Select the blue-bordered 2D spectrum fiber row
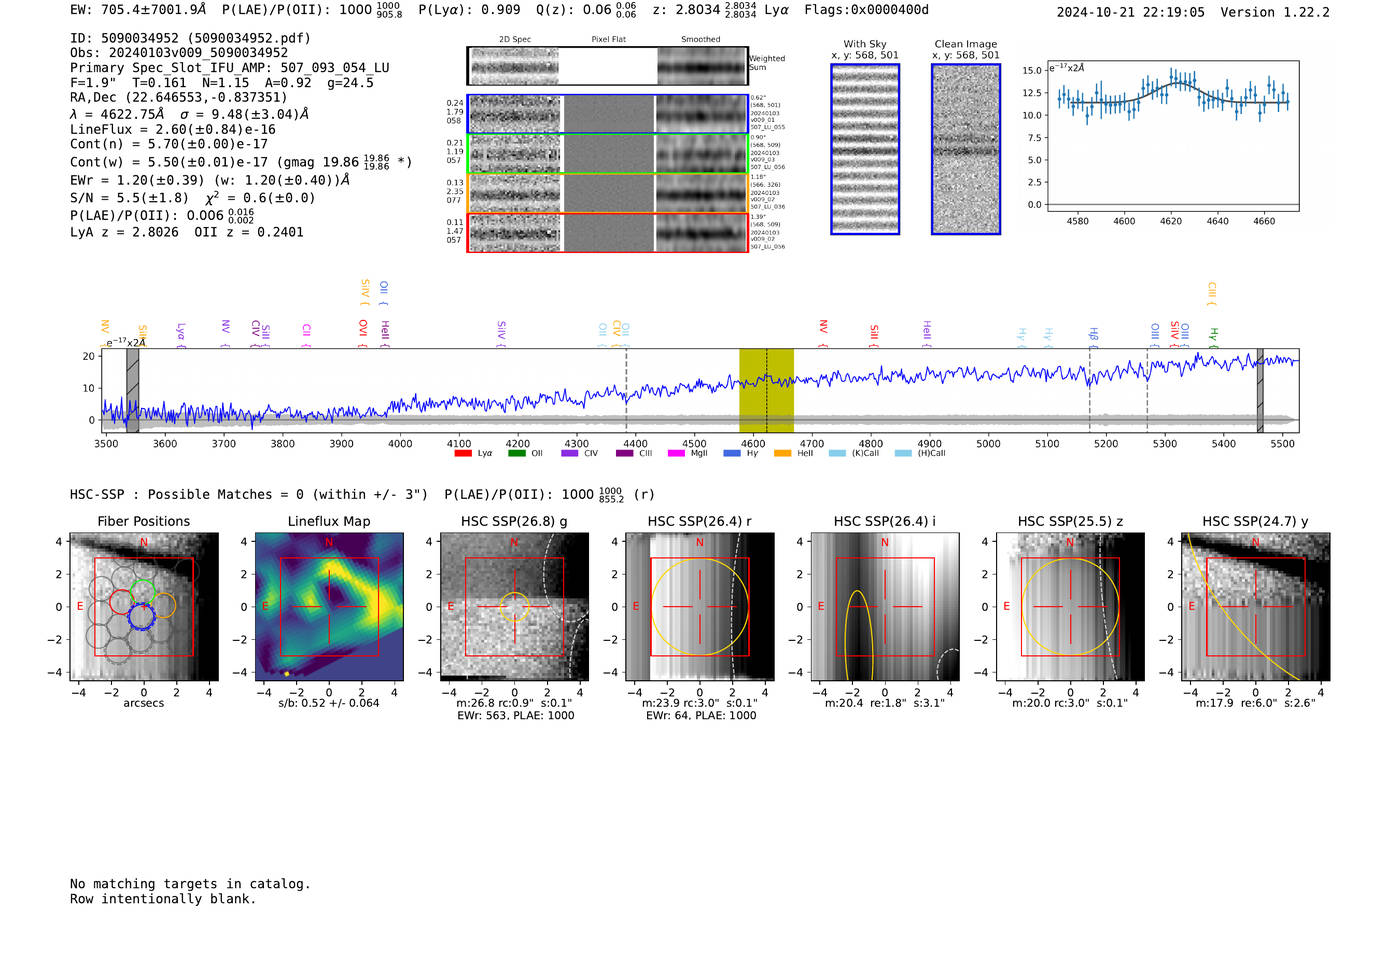Viewport: 1400px width, 953px height. (608, 114)
